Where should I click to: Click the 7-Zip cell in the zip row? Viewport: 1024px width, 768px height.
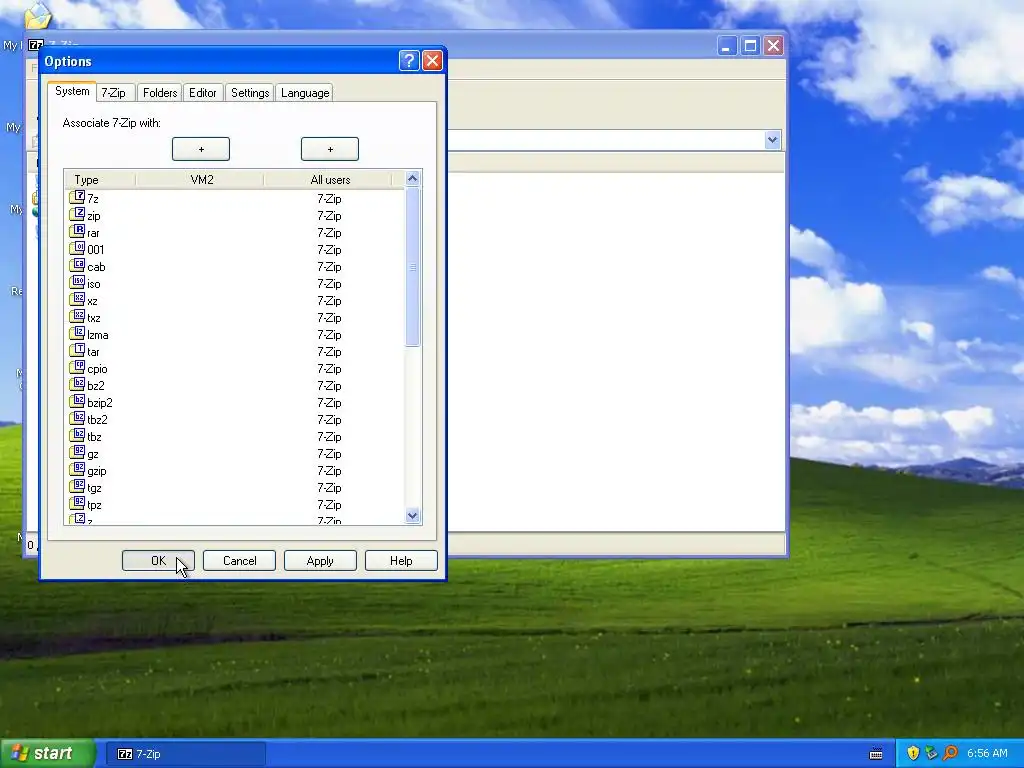pyautogui.click(x=329, y=216)
